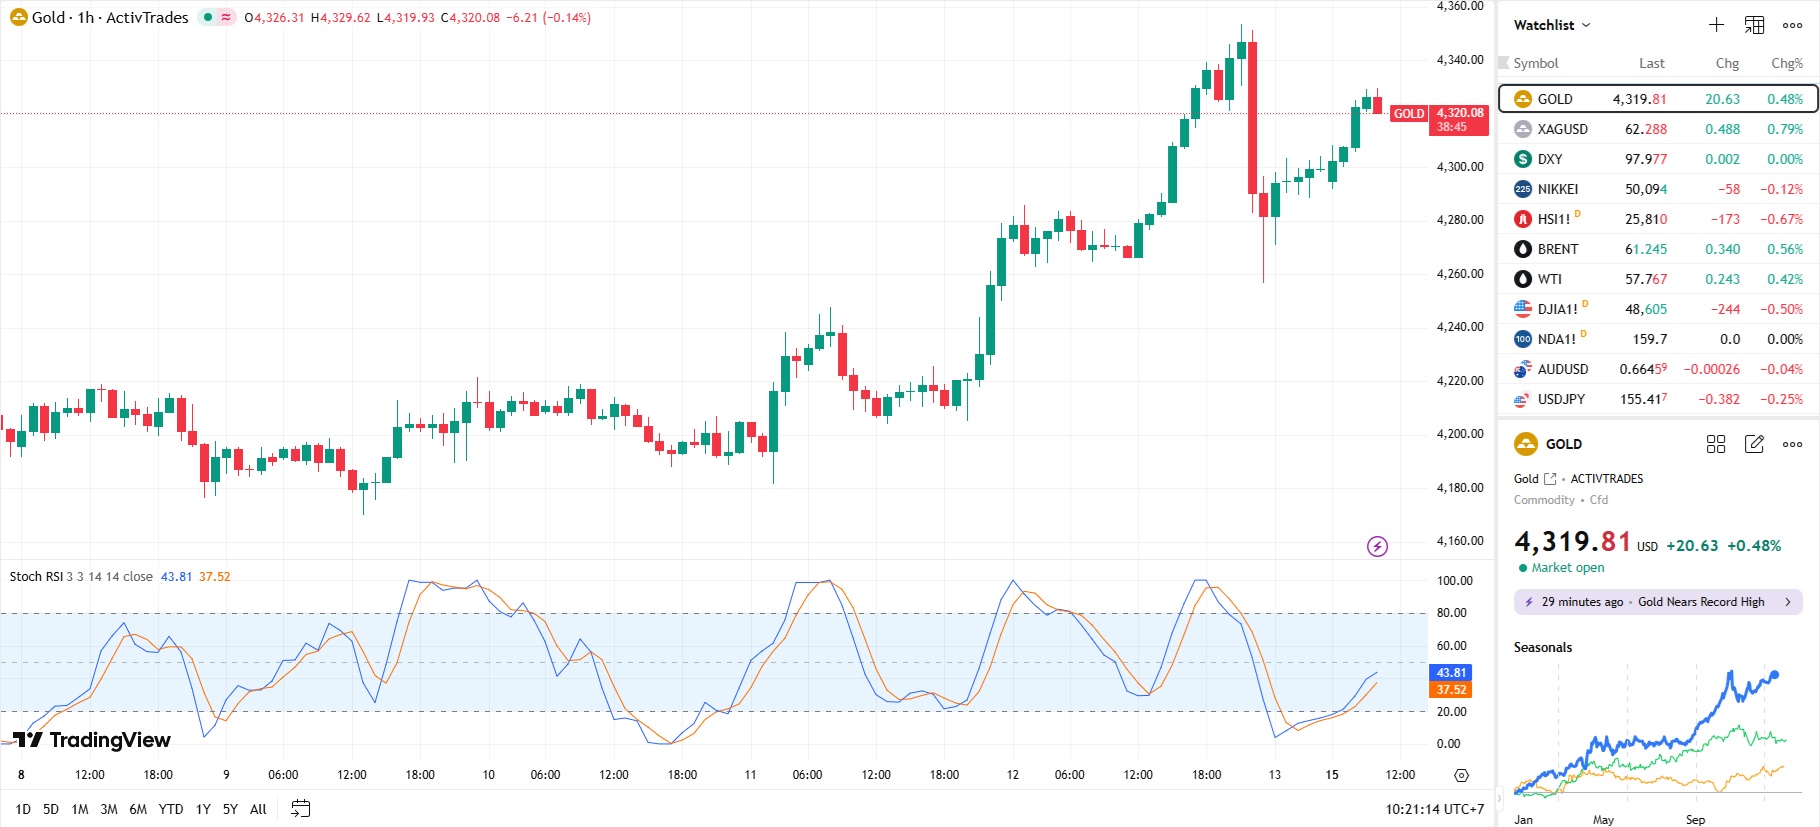Viewport: 1820px width, 827px height.
Task: Select BRENT row in watchlist
Action: (1558, 249)
